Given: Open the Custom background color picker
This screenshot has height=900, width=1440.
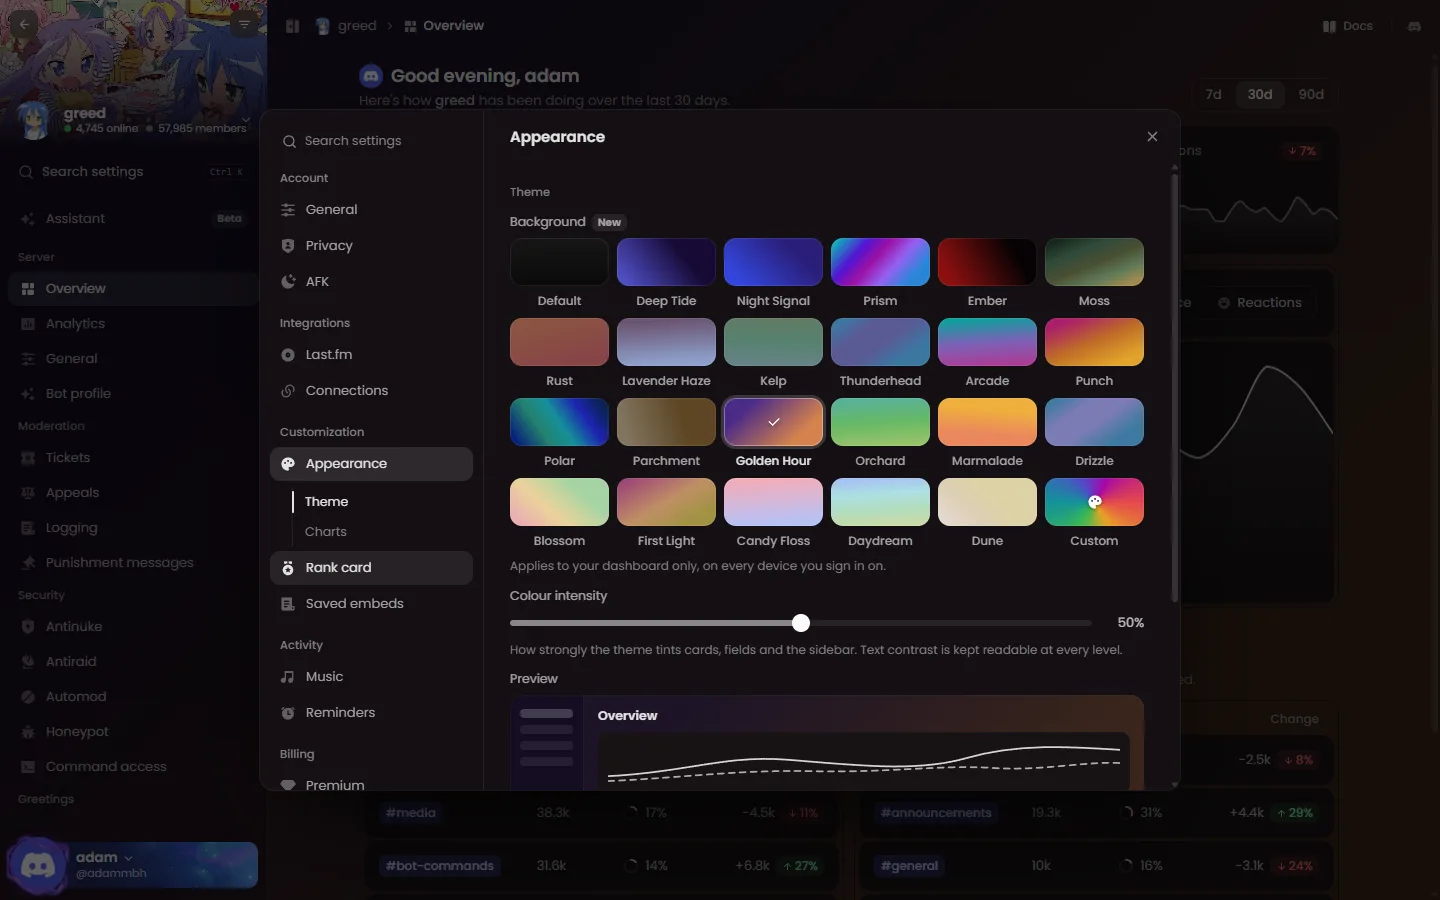Looking at the screenshot, I should click(1094, 502).
